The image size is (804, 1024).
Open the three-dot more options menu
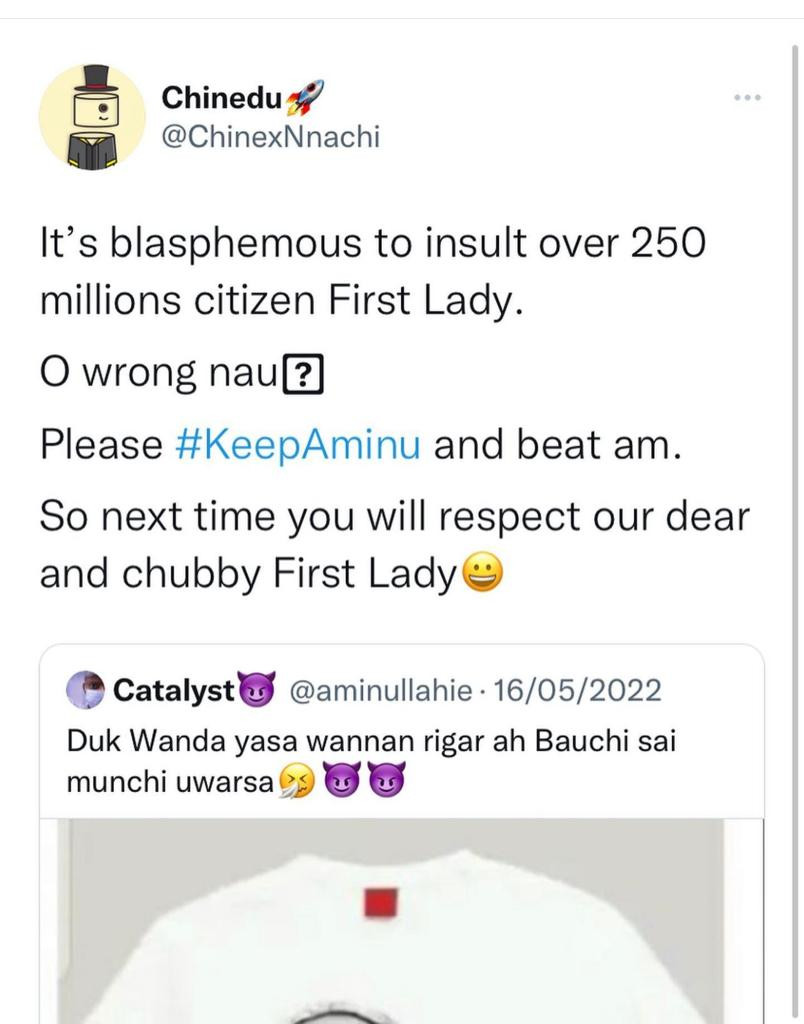[x=747, y=97]
